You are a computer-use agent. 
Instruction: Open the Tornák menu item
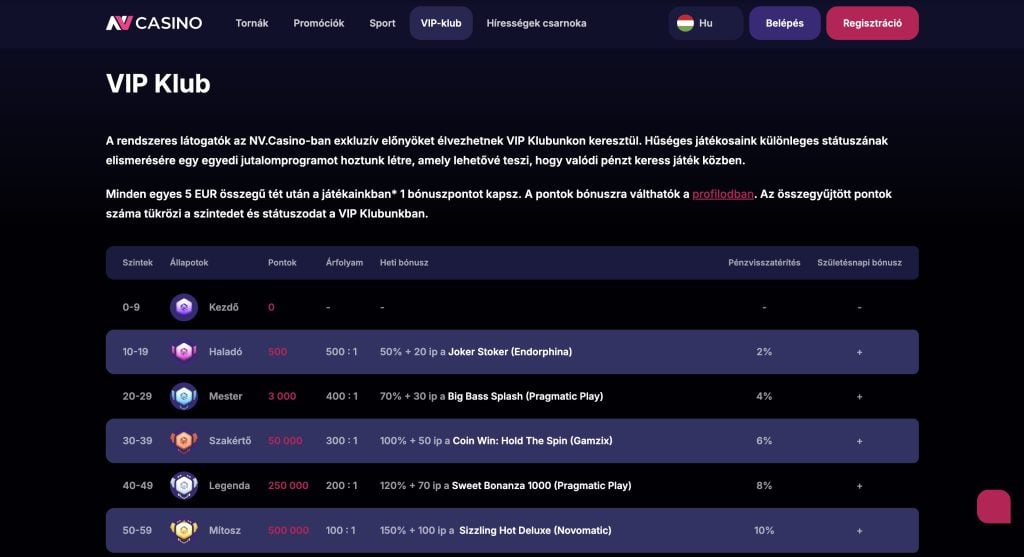[251, 23]
